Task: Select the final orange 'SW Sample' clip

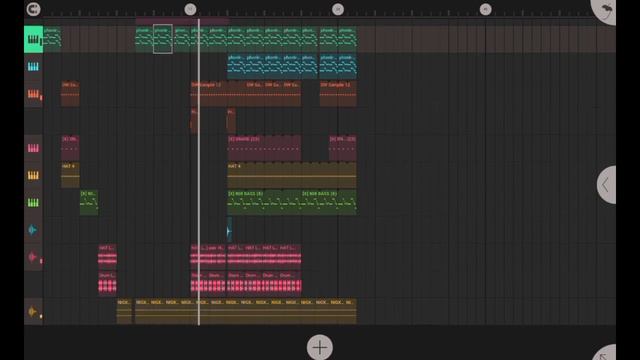Action: pos(338,94)
